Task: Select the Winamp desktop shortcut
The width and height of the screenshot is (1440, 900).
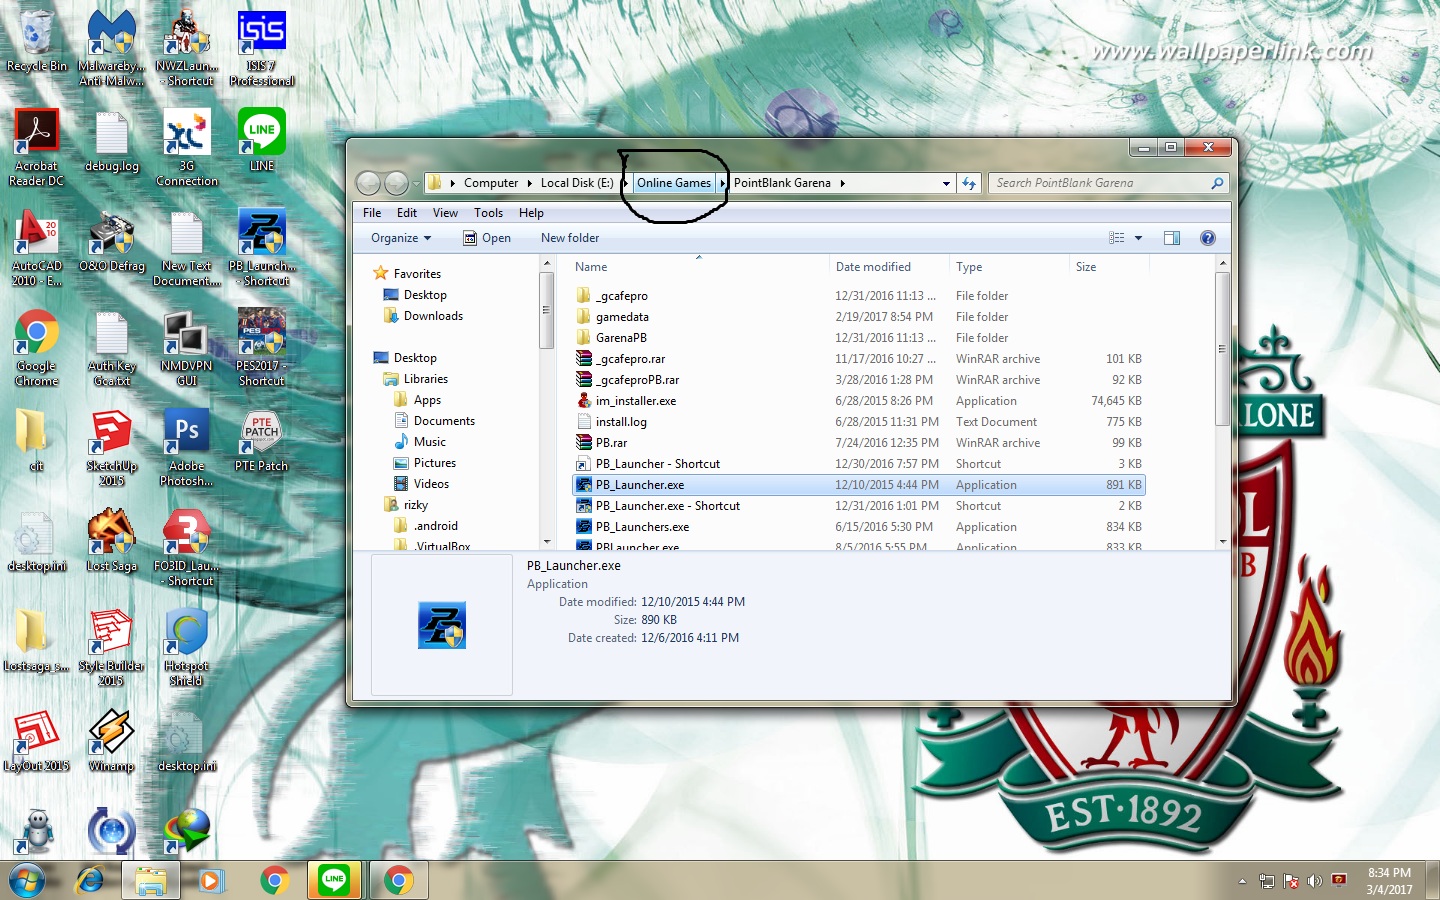Action: tap(111, 741)
